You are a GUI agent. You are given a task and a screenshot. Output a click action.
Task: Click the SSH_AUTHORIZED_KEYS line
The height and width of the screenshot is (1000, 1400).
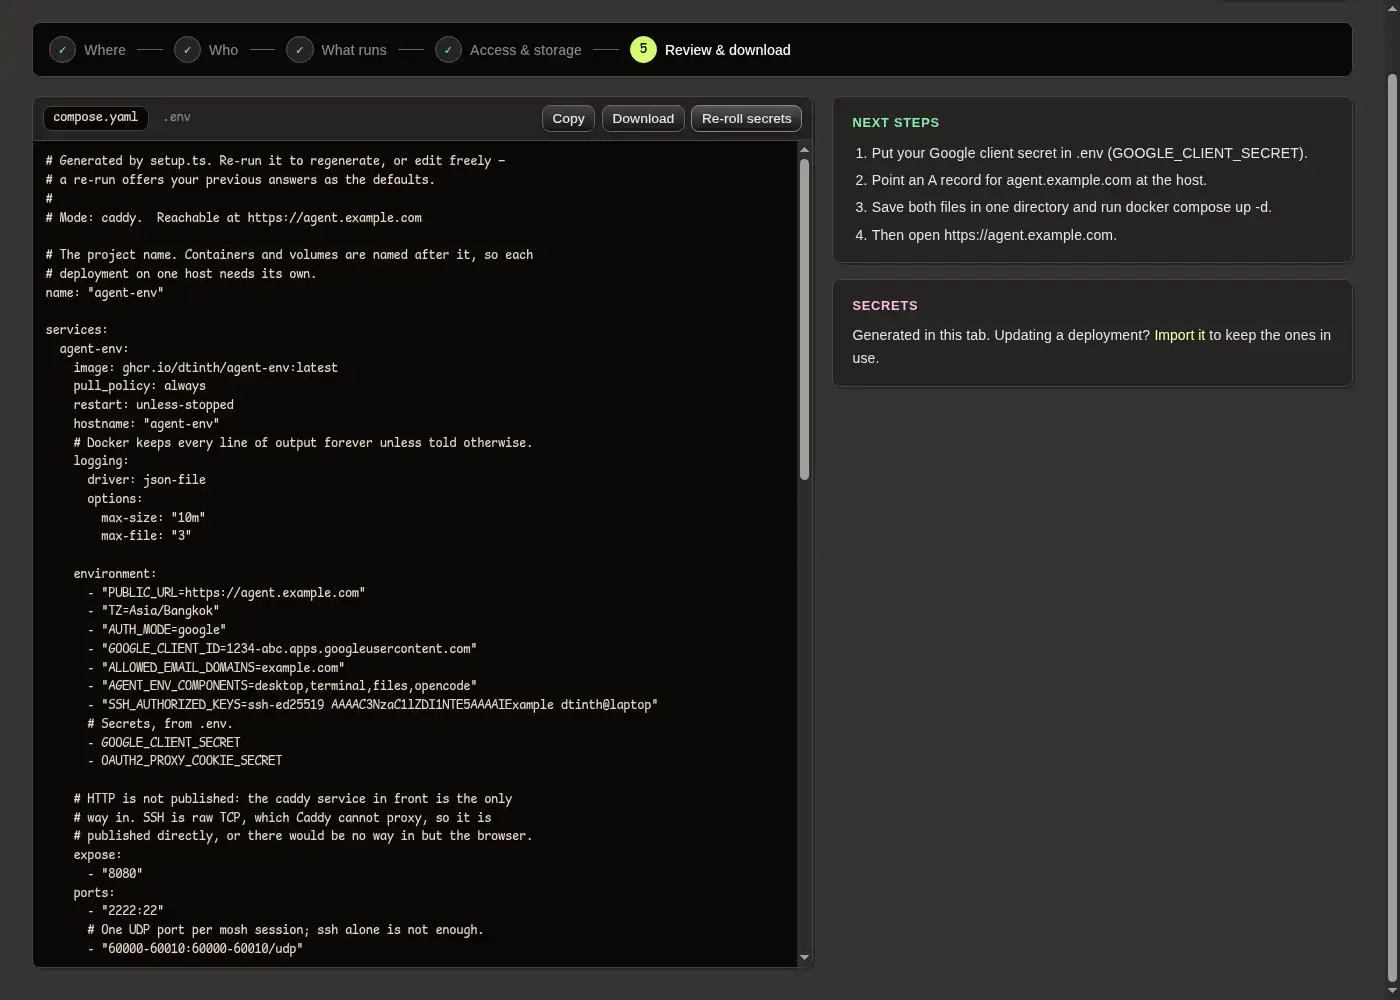click(372, 705)
